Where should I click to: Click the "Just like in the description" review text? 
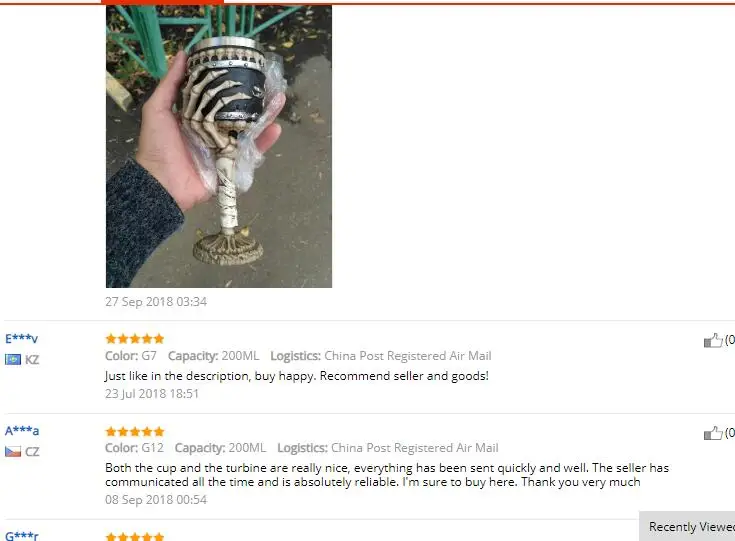click(297, 376)
